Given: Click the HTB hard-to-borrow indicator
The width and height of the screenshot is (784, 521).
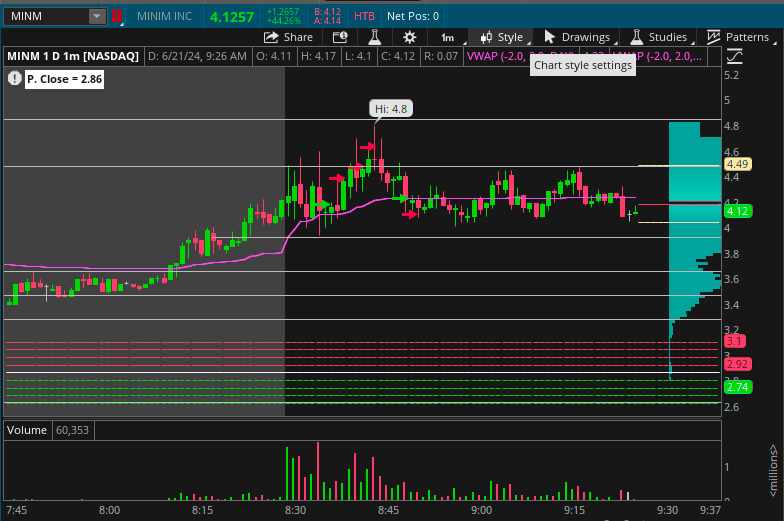Looking at the screenshot, I should tap(364, 16).
